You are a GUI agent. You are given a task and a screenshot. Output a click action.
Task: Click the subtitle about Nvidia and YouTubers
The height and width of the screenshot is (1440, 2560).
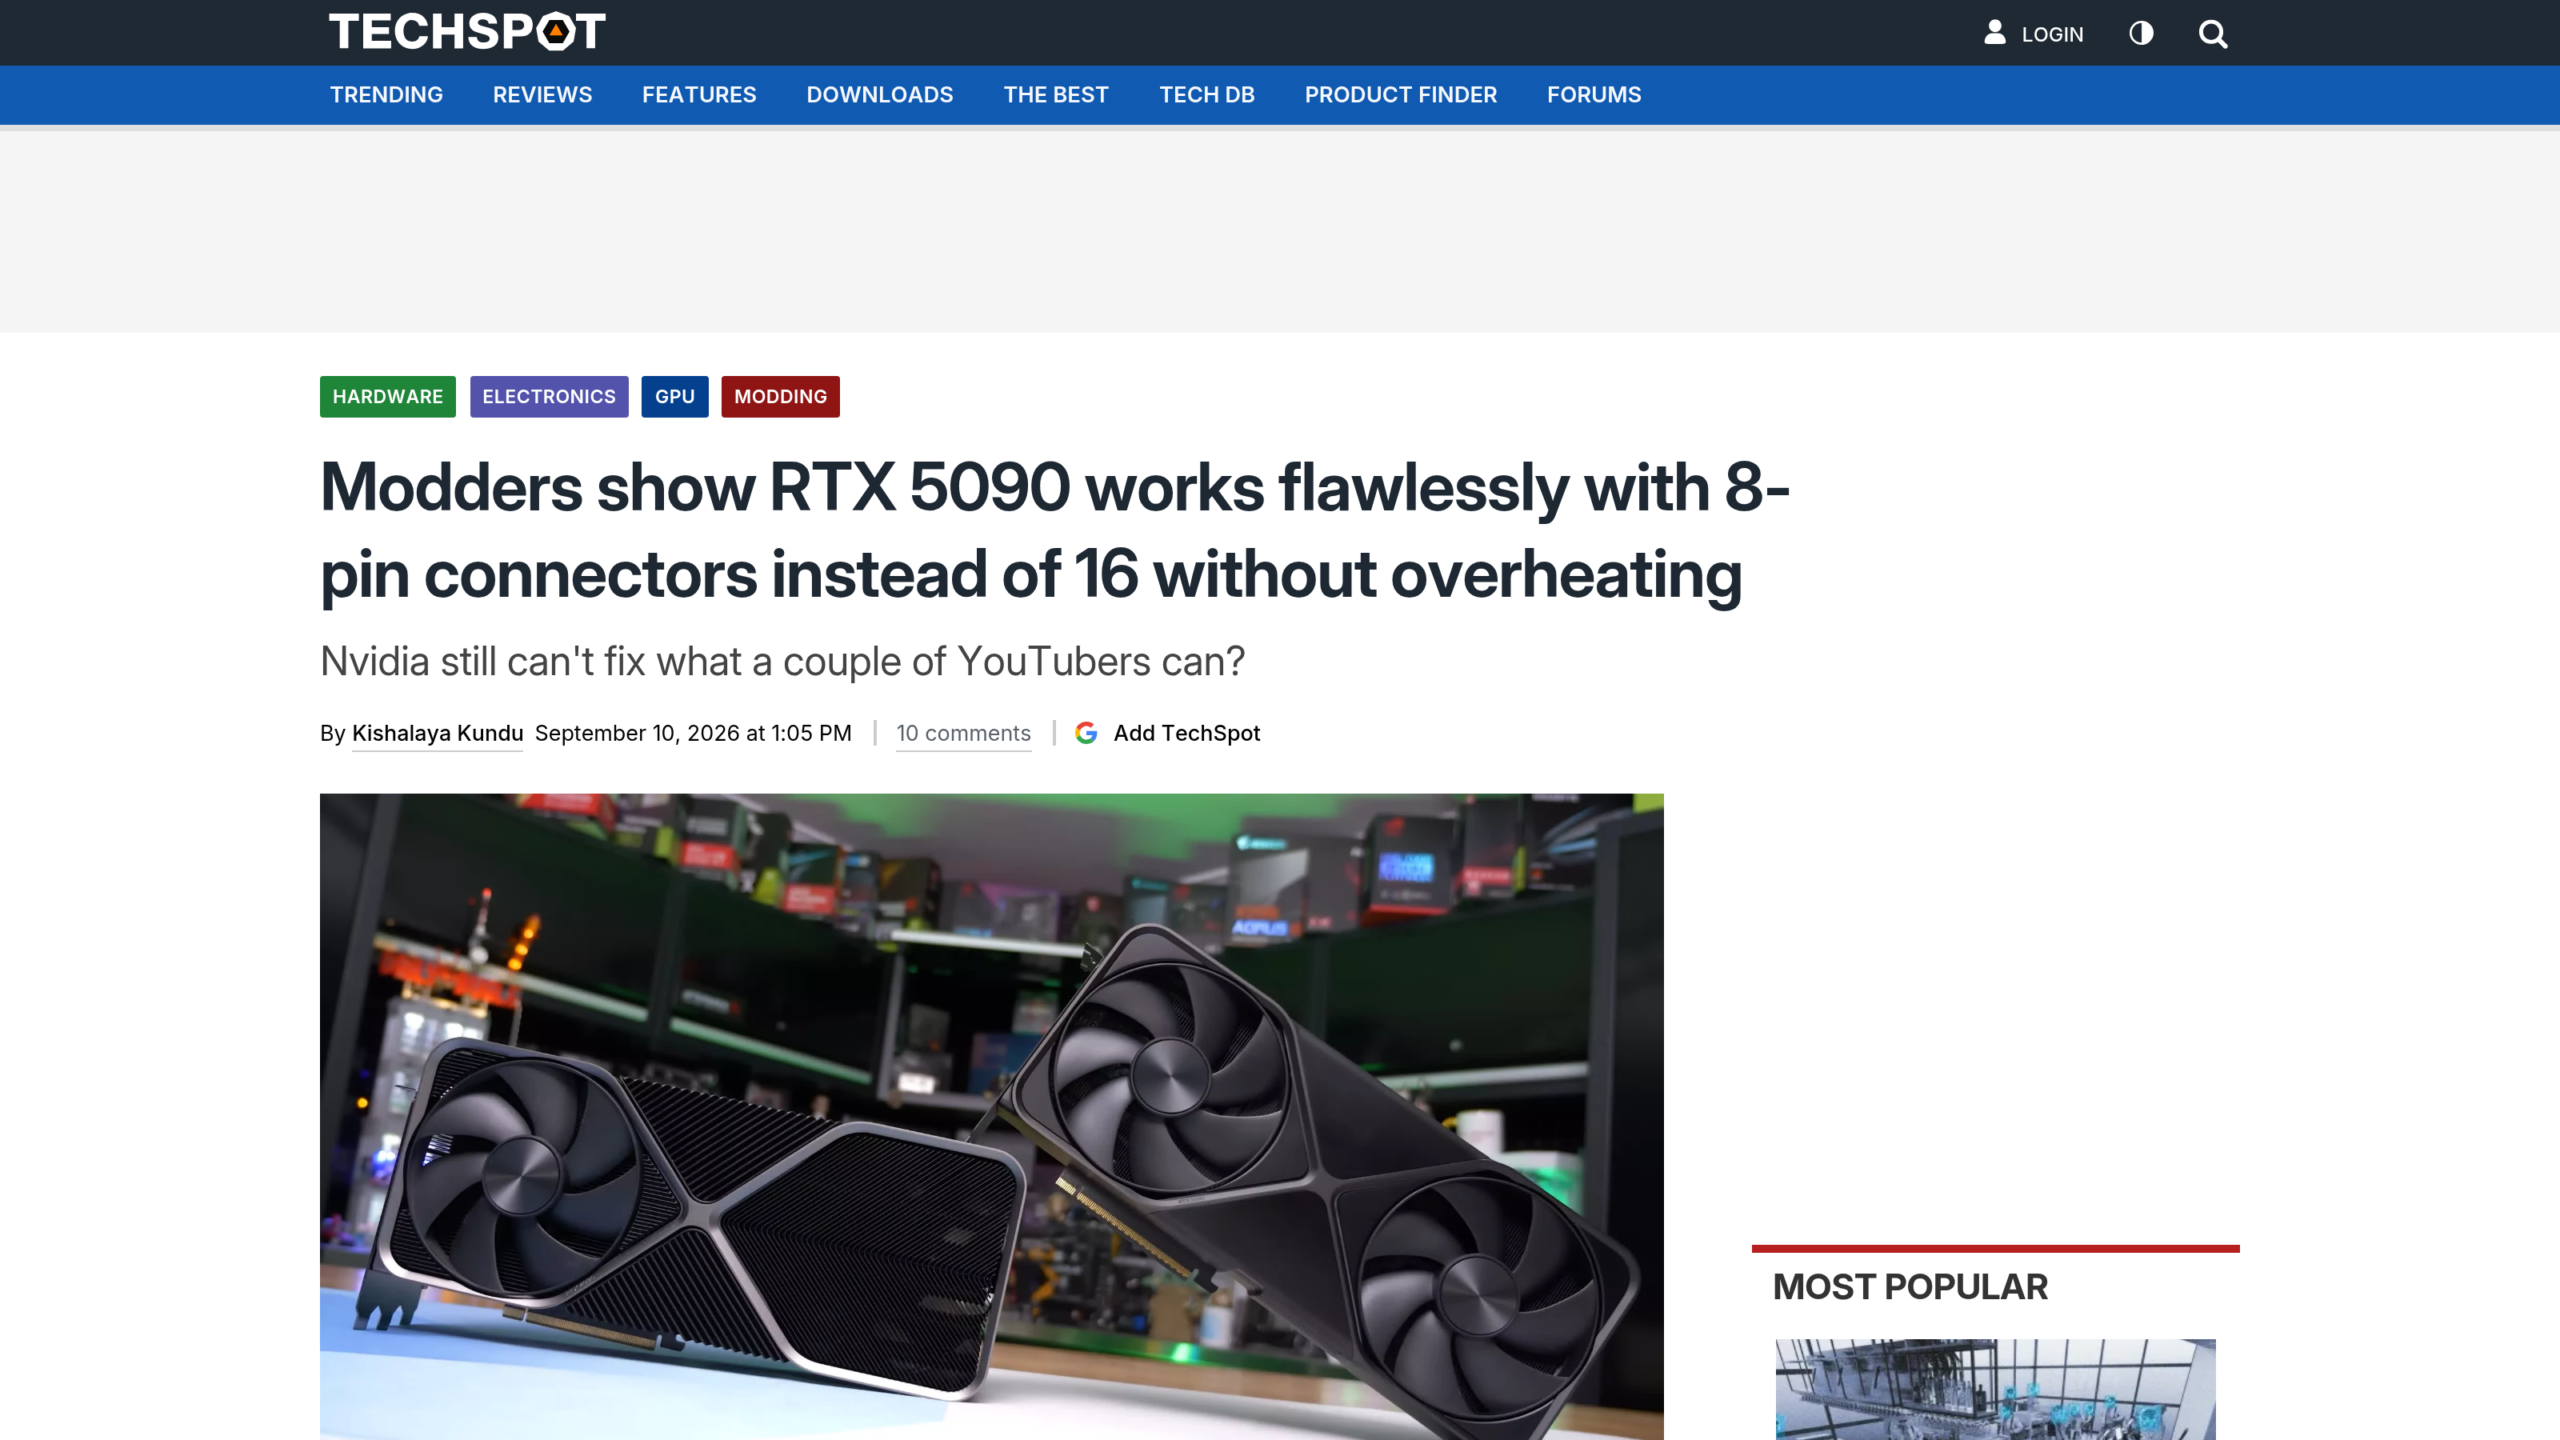782,662
